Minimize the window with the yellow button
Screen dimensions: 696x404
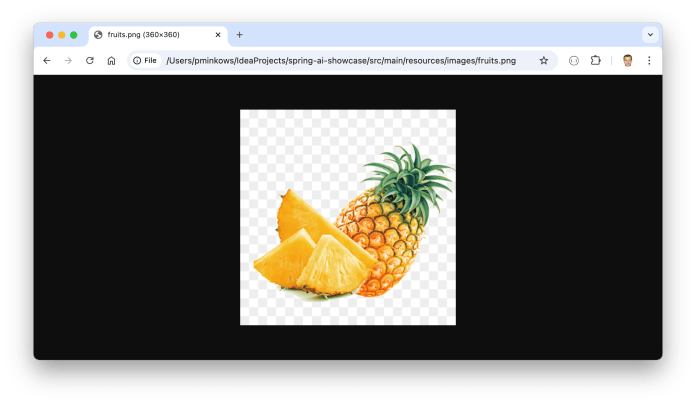(x=61, y=35)
